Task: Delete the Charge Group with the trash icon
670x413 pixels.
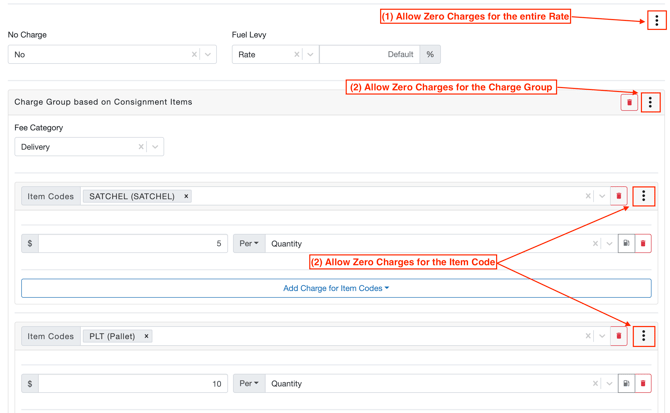Action: 629,103
